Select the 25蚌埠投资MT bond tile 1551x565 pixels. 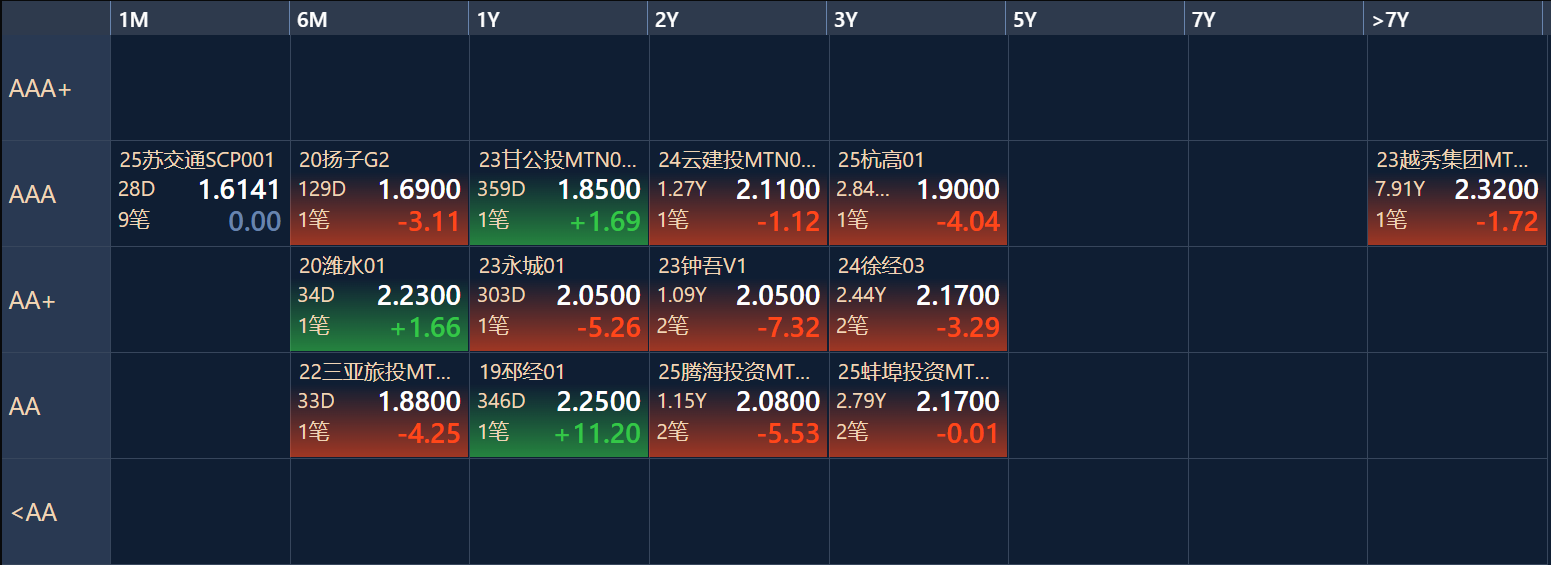tap(918, 405)
